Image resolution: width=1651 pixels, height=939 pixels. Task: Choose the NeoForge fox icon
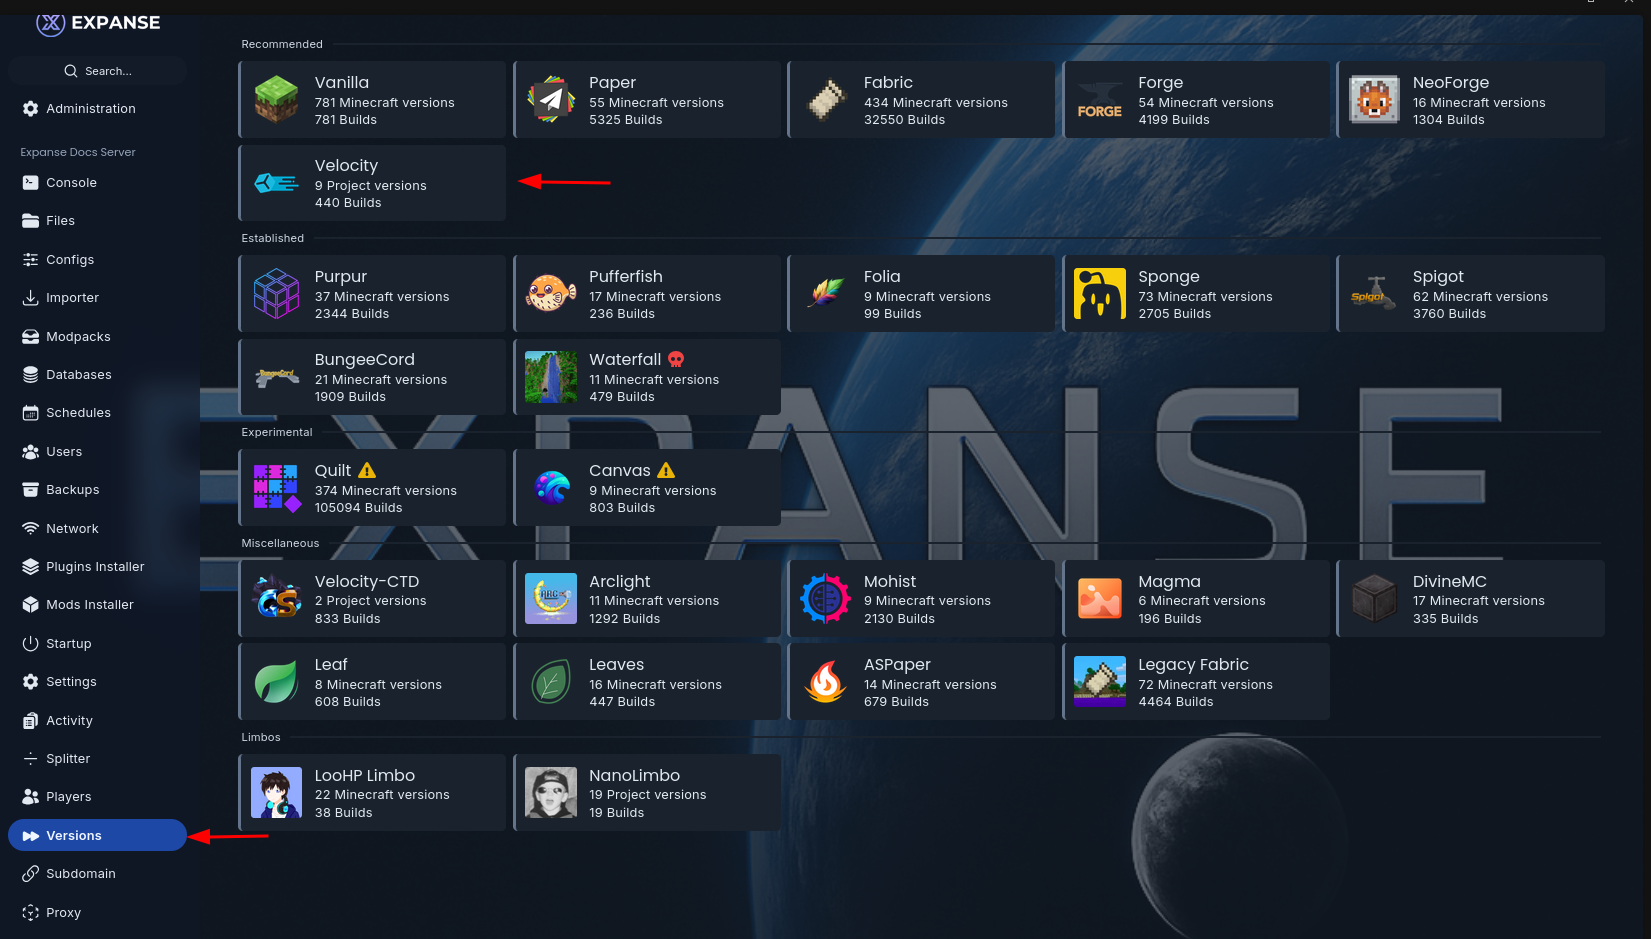(1374, 100)
